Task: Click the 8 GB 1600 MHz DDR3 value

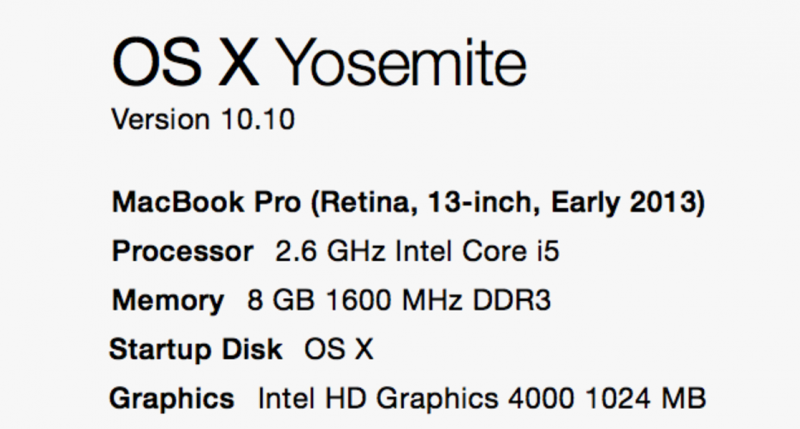Action: [x=399, y=300]
